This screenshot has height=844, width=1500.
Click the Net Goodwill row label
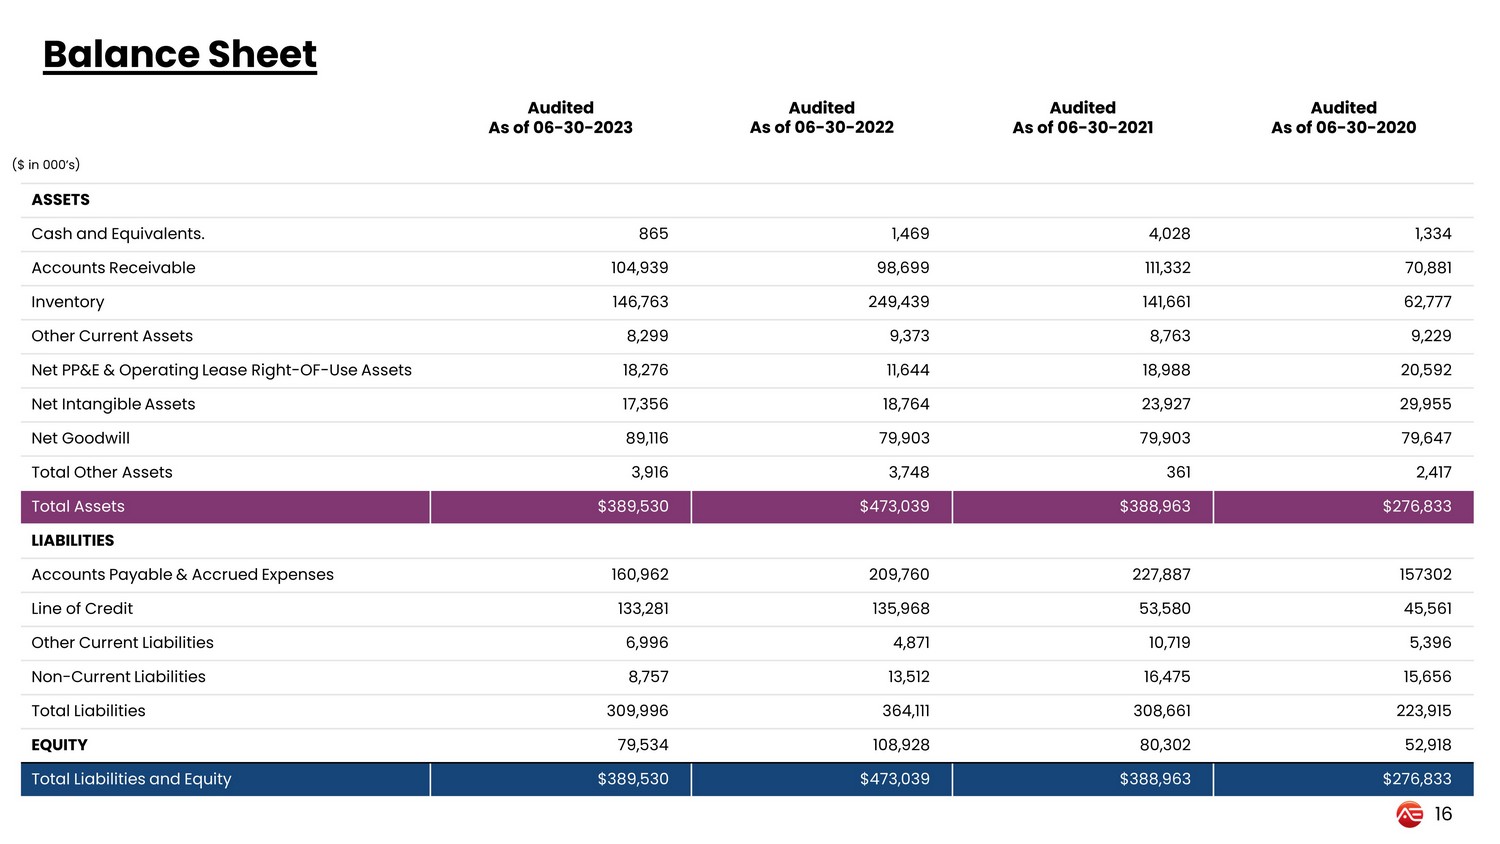(x=81, y=438)
